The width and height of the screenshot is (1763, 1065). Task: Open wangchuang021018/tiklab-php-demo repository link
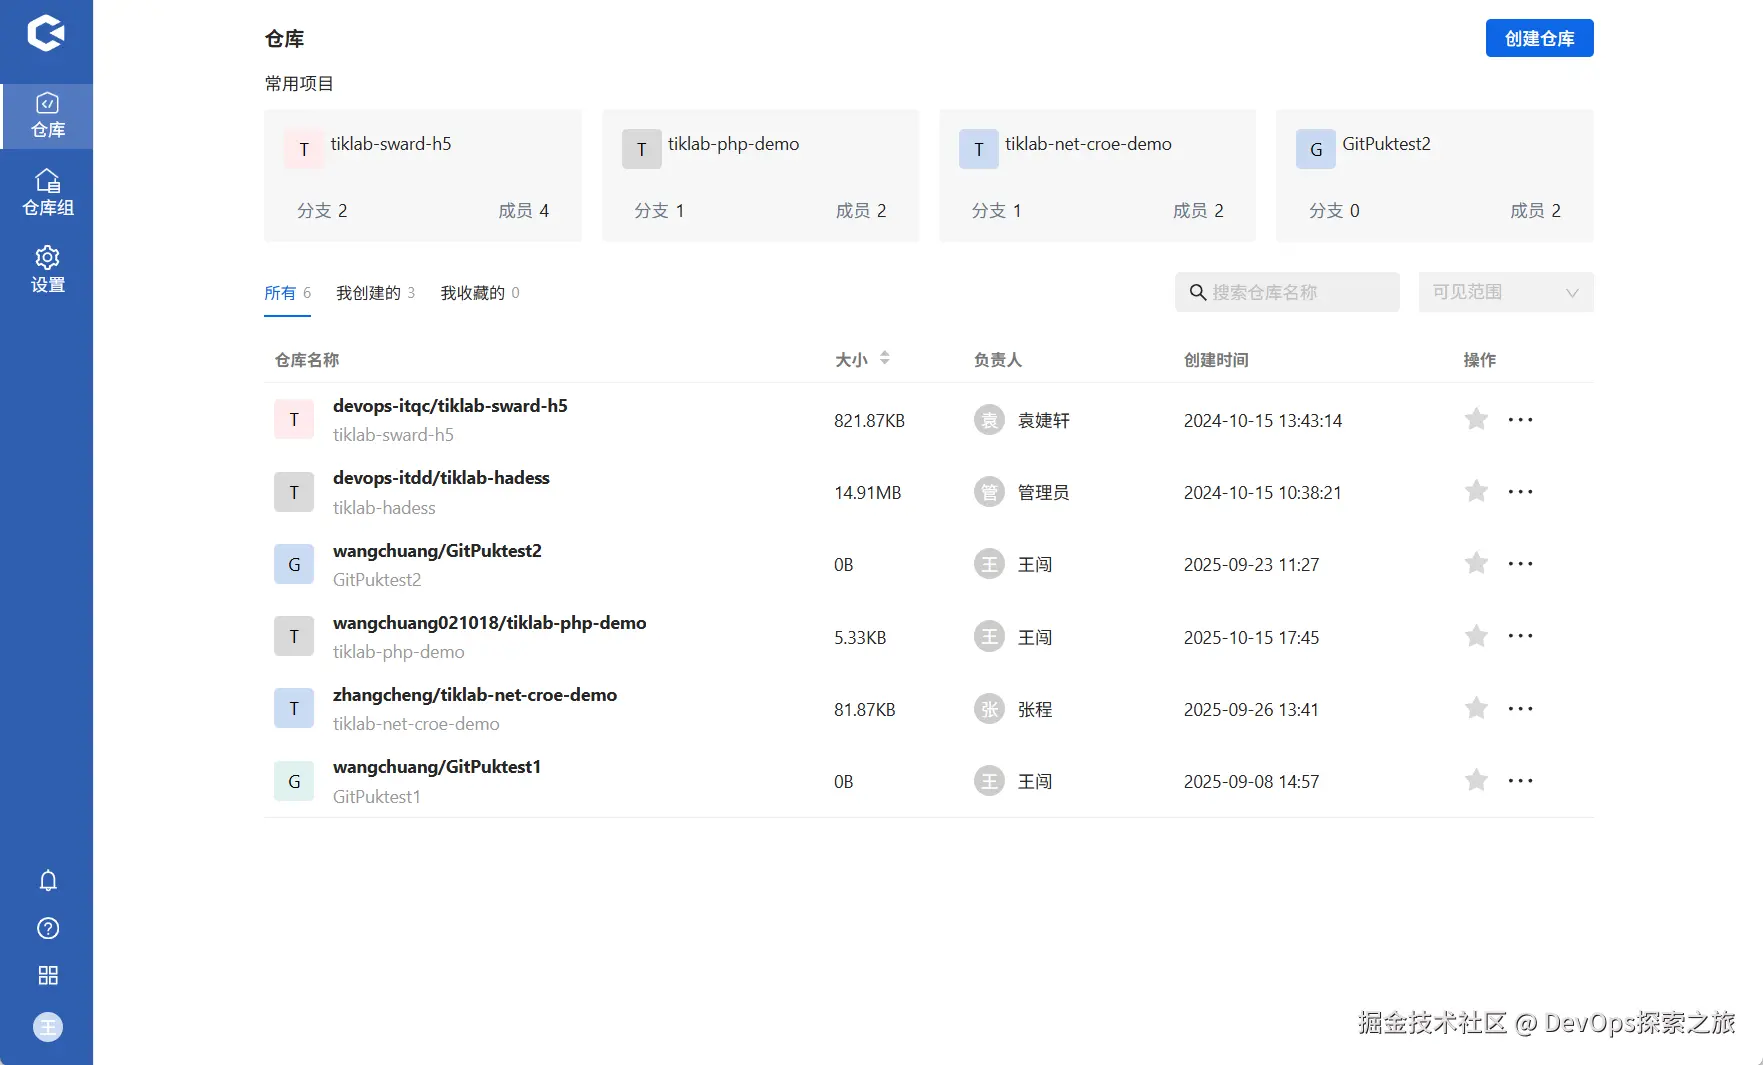coord(489,623)
